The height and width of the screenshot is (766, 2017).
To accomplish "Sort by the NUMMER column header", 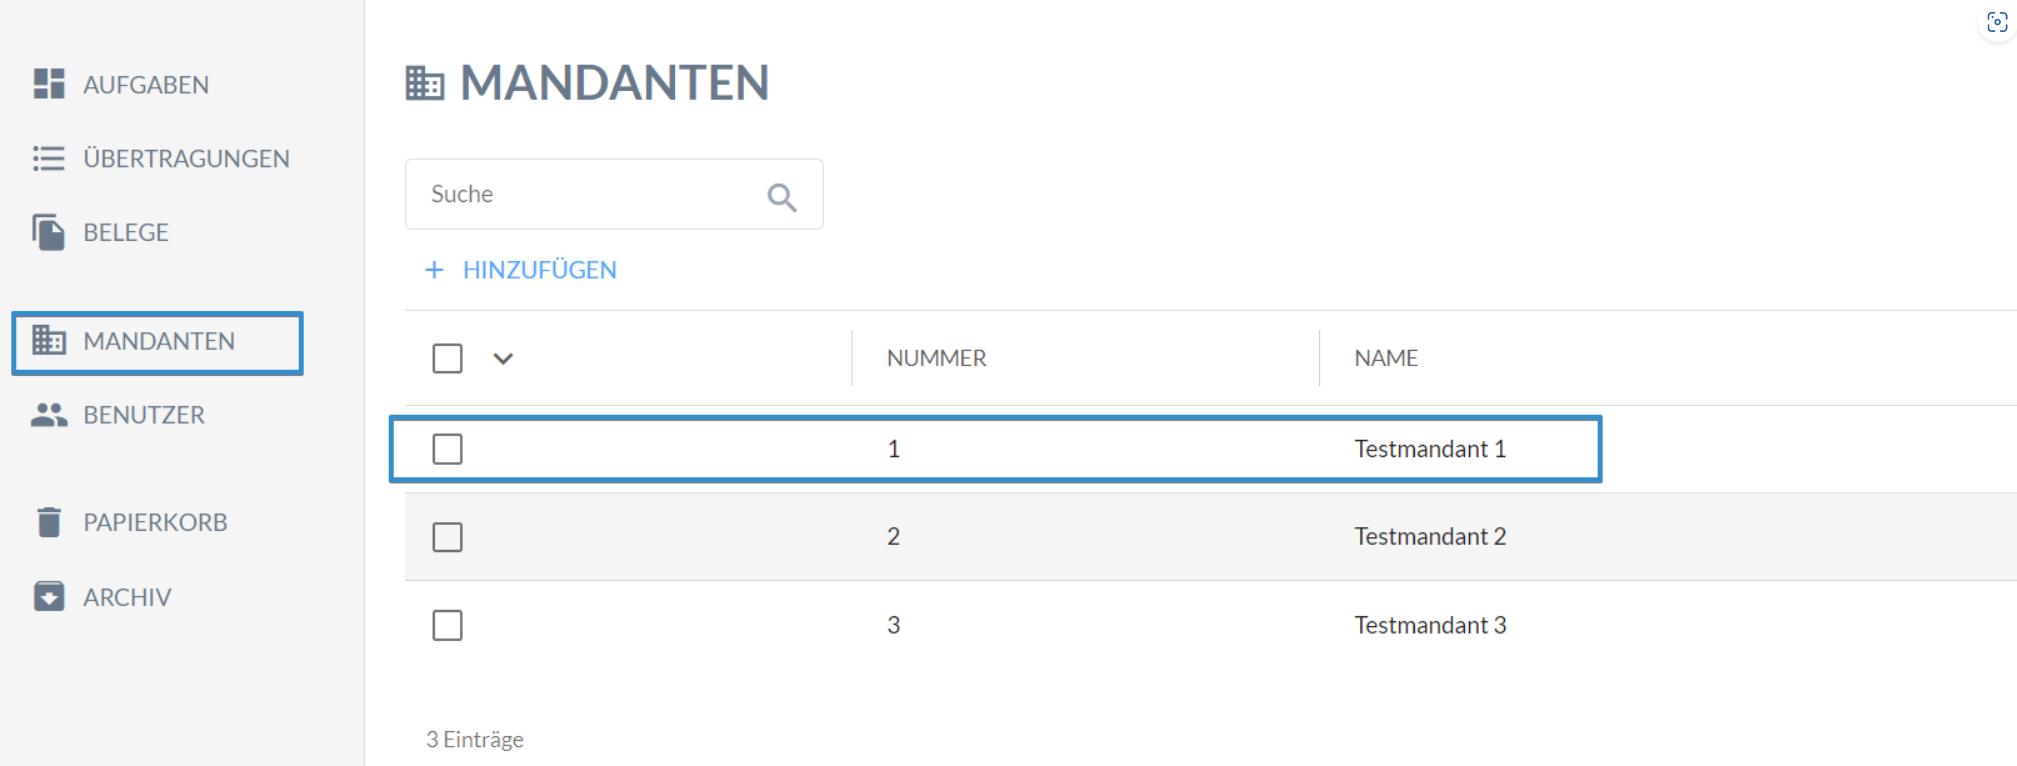I will point(936,358).
